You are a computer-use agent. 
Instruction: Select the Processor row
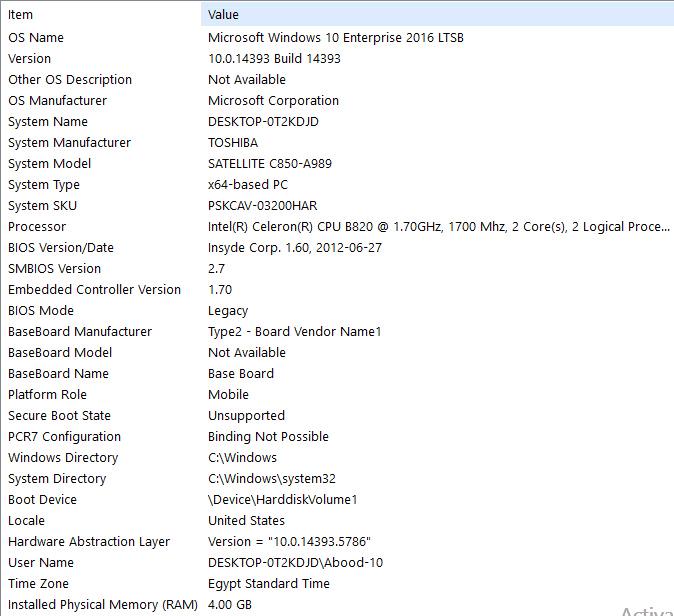37,227
